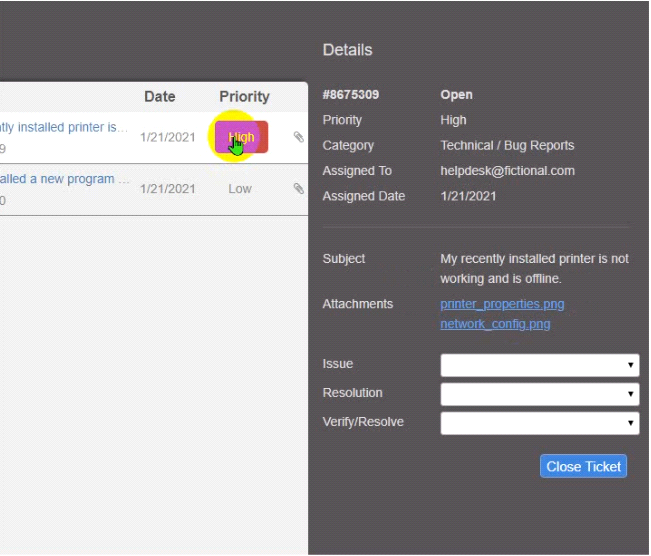Click the Issue dropdown arrow
The image size is (651, 556).
click(630, 365)
